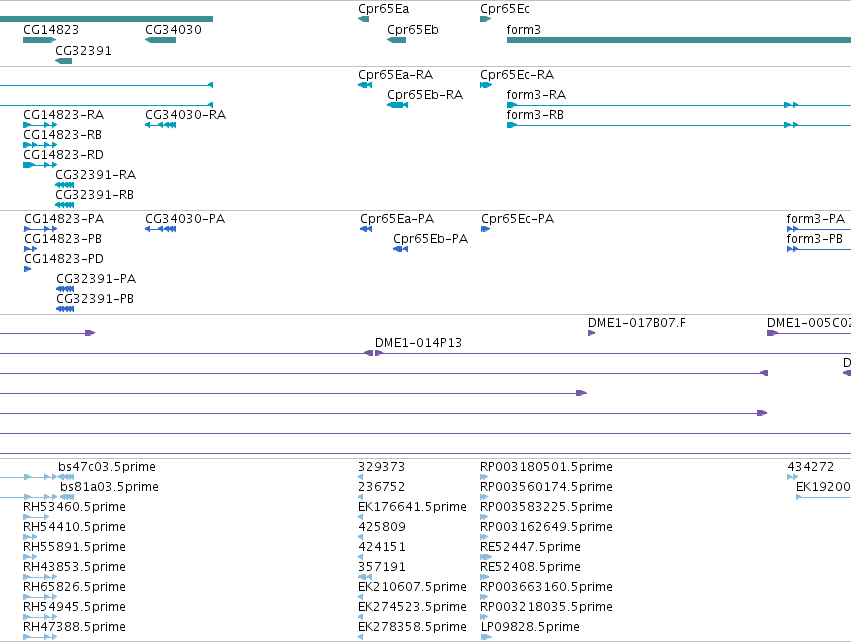
Task: Select the CG14823-PB protein label
Action: point(63,239)
